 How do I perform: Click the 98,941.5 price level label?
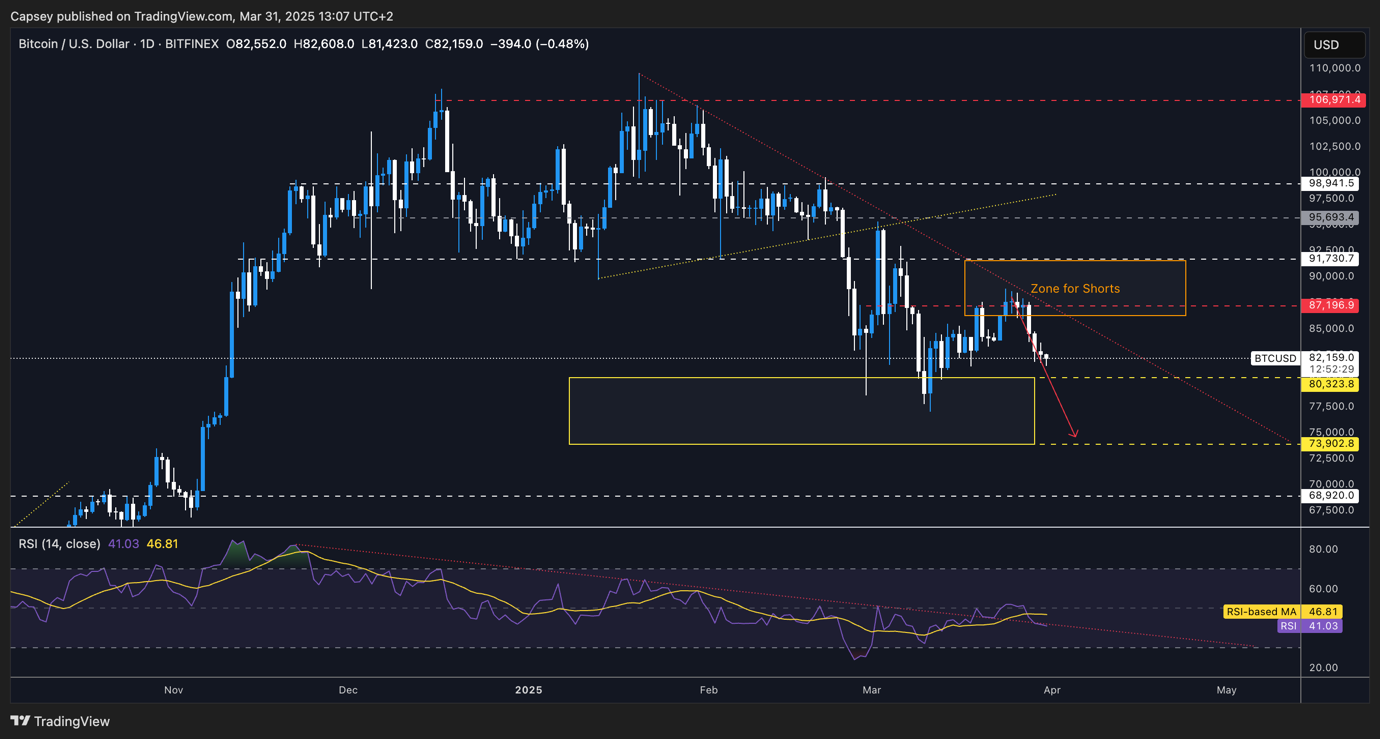pos(1331,184)
